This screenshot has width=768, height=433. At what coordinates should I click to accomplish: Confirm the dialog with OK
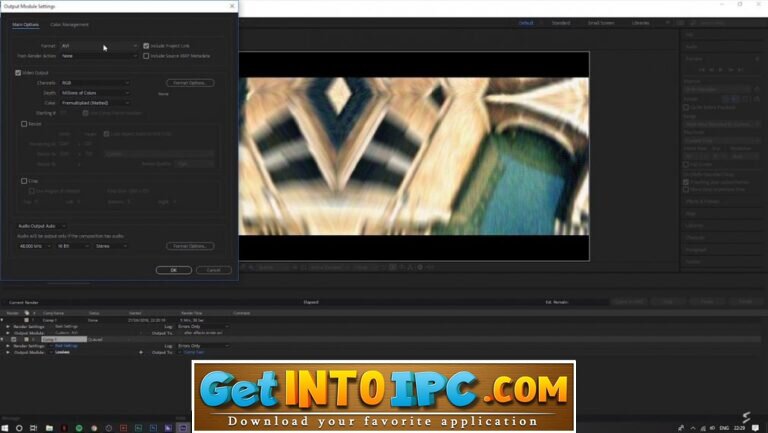tap(173, 270)
